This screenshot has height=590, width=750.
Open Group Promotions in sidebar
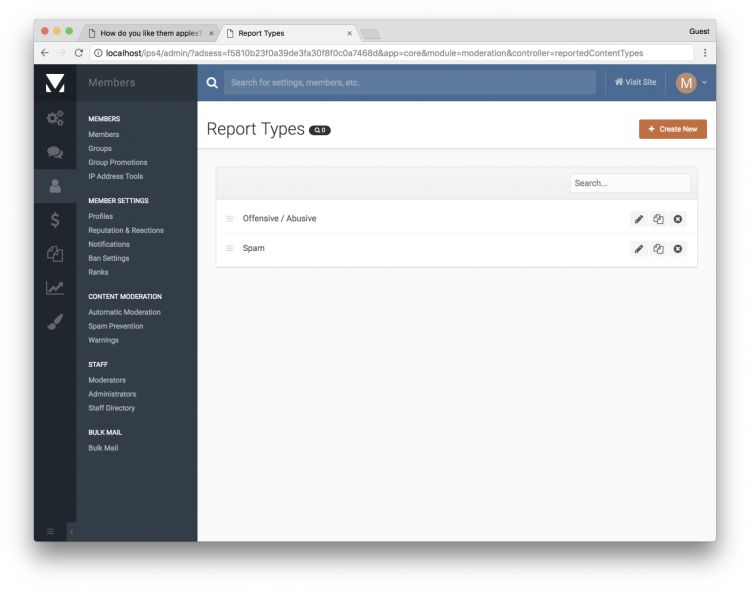tap(118, 162)
